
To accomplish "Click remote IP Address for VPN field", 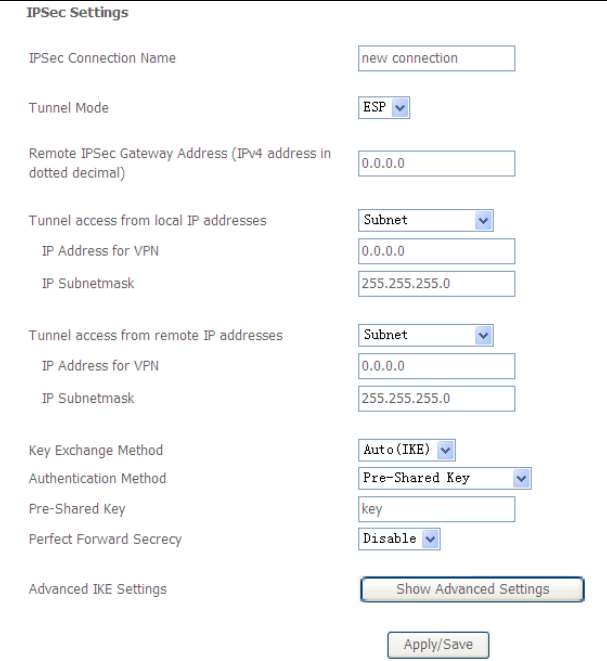I will [436, 365].
